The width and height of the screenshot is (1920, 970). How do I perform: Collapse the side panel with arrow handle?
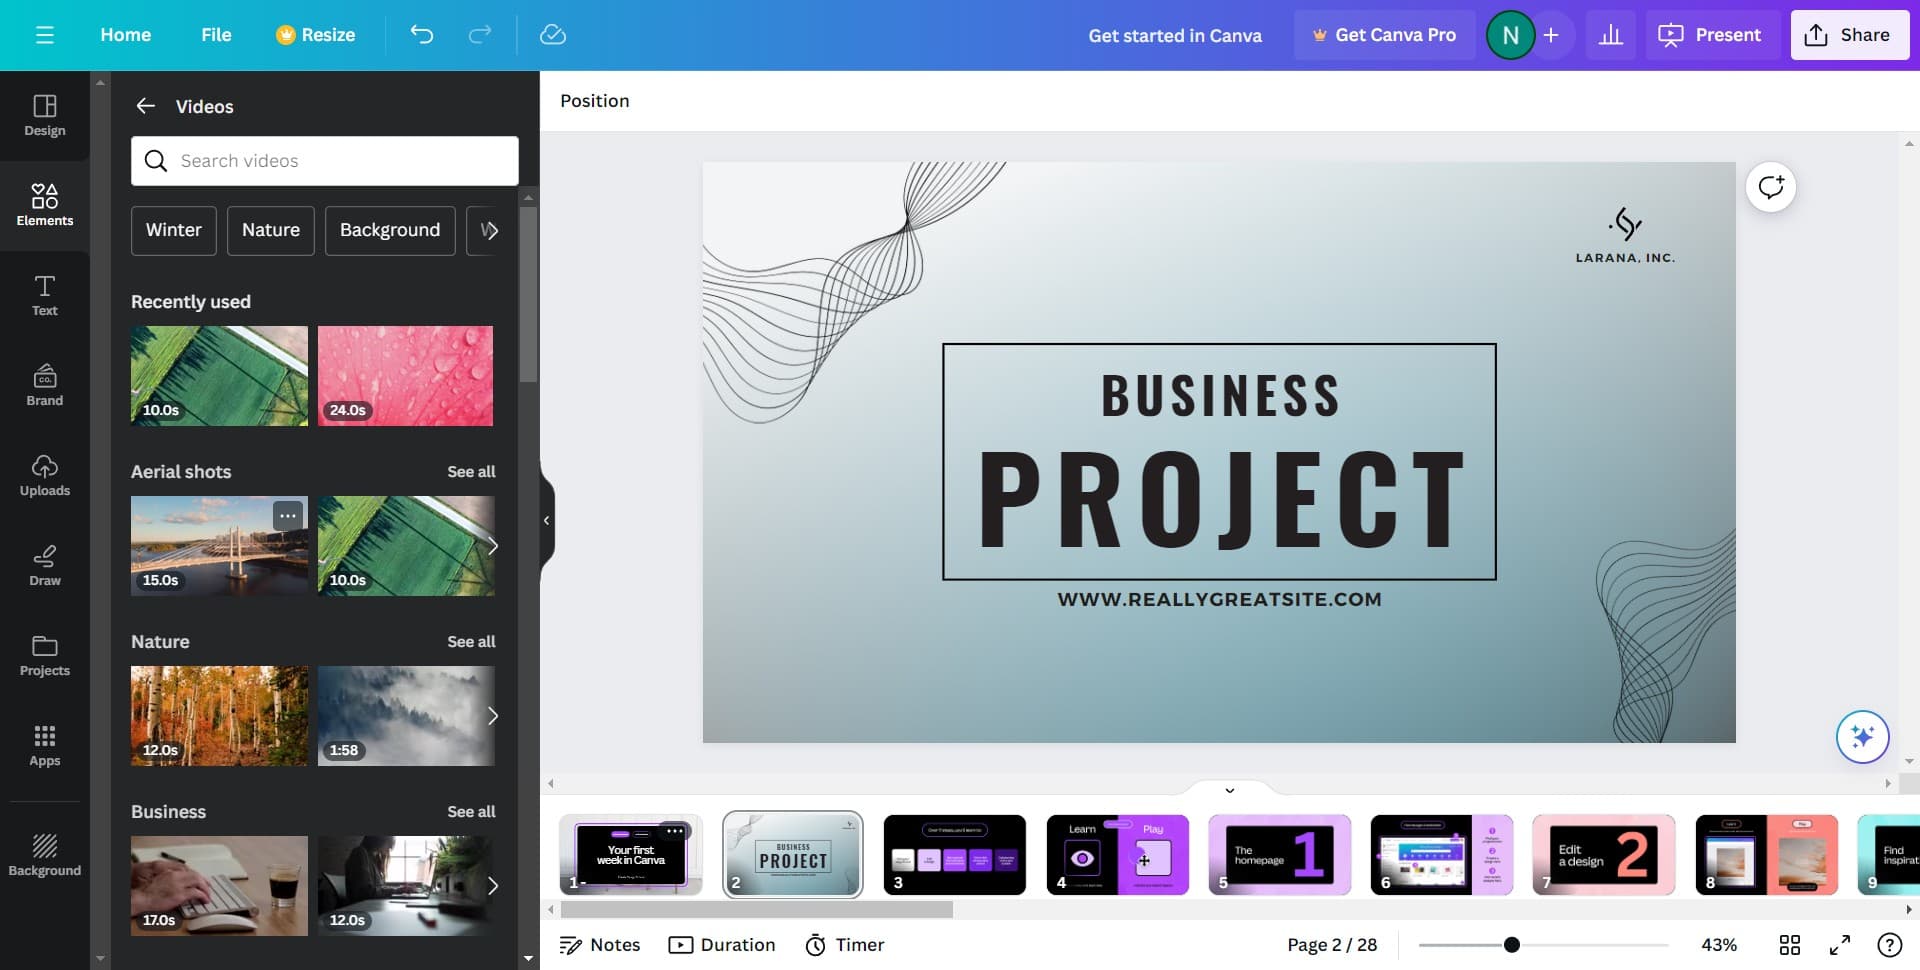pos(546,520)
